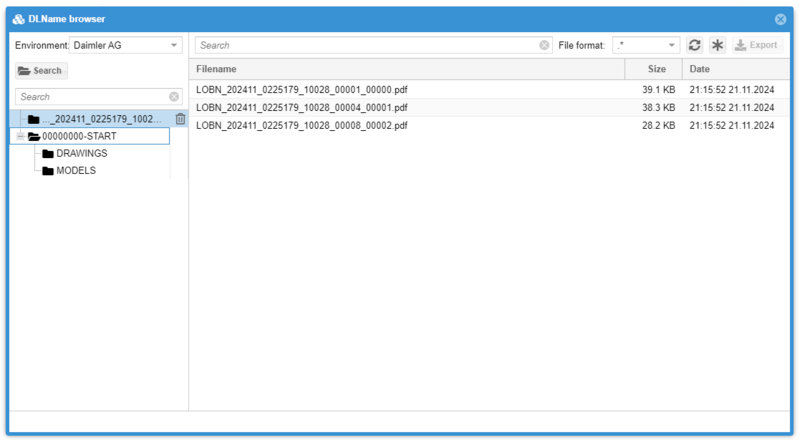Image resolution: width=800 pixels, height=440 pixels.
Task: Clear the folder tree search with X icon
Action: (x=174, y=97)
